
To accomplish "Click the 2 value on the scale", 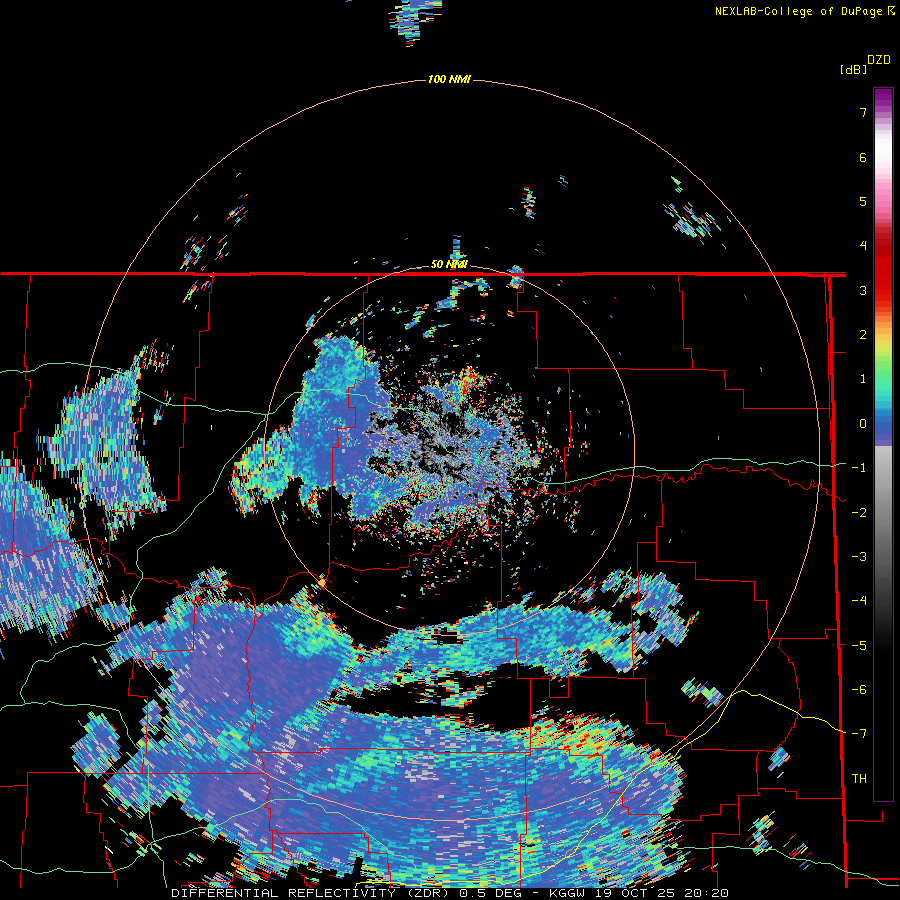I will point(863,335).
